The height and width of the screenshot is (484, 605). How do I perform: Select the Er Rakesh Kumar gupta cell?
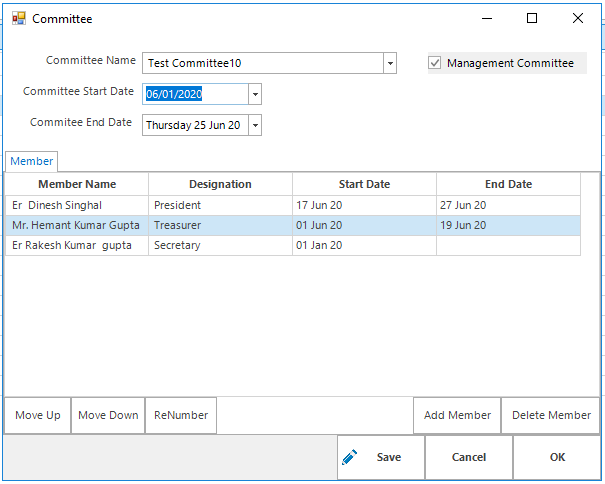[x=77, y=245]
